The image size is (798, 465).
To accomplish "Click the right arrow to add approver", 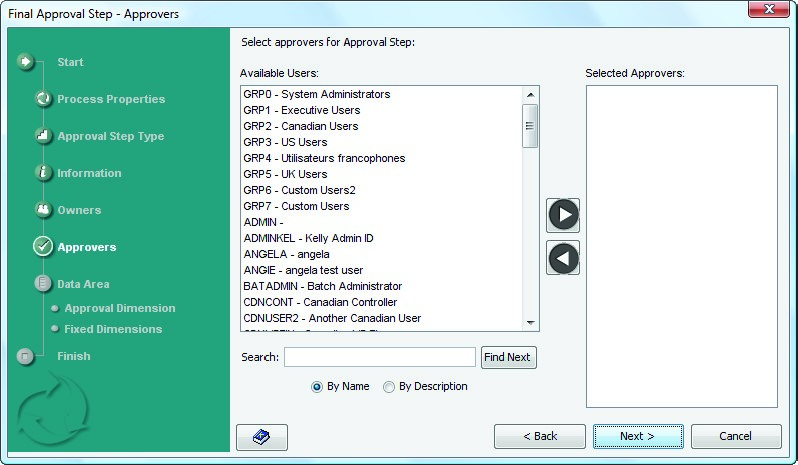I will [563, 215].
